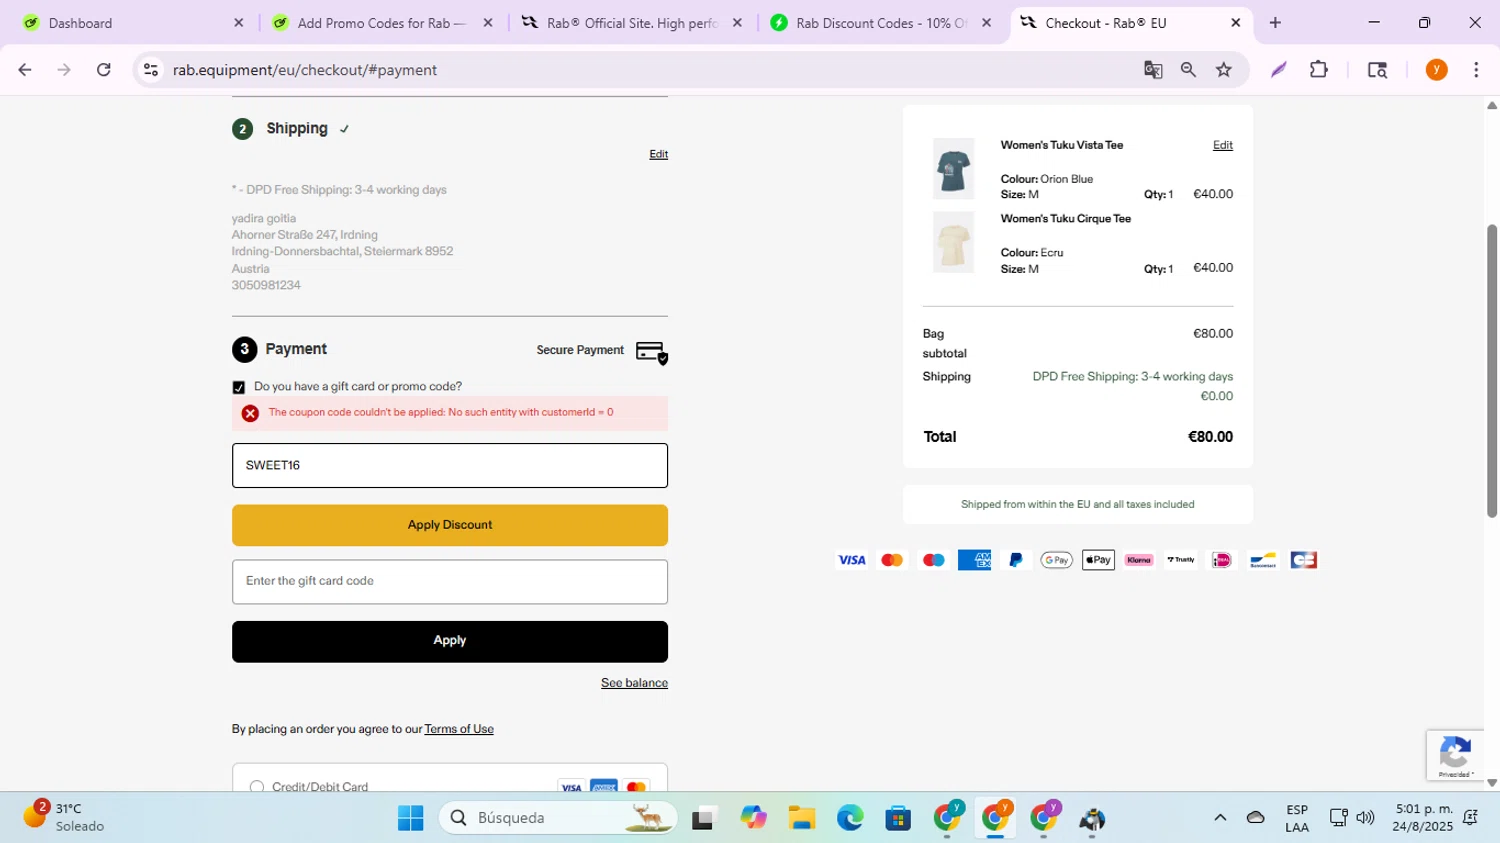Click the gift card code input field
Image resolution: width=1500 pixels, height=843 pixels.
coord(450,581)
